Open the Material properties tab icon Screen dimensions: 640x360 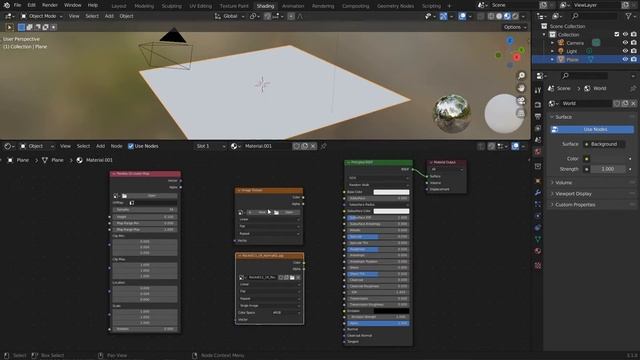(x=538, y=251)
